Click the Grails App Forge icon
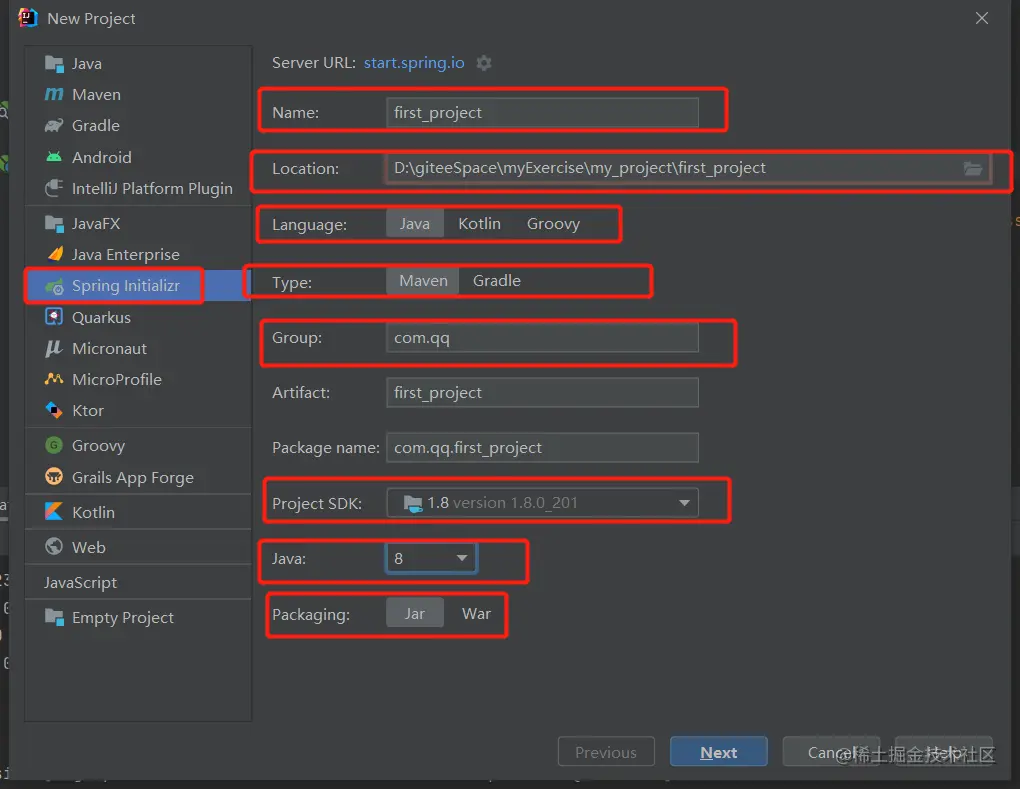Viewport: 1020px width, 789px height. tap(54, 477)
